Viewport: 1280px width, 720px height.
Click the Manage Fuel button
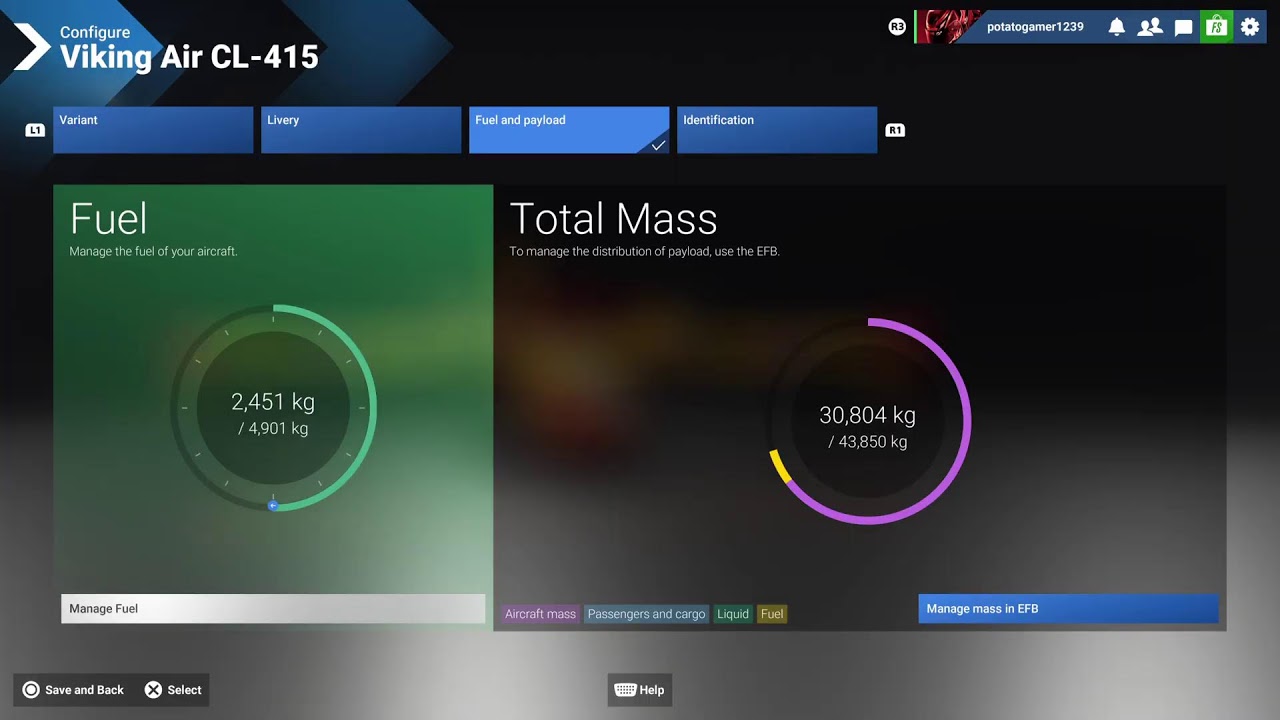pos(273,609)
